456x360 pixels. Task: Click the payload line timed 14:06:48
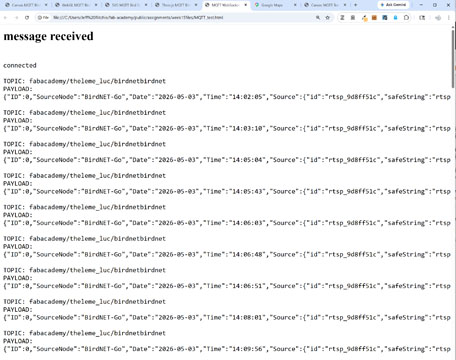click(227, 254)
